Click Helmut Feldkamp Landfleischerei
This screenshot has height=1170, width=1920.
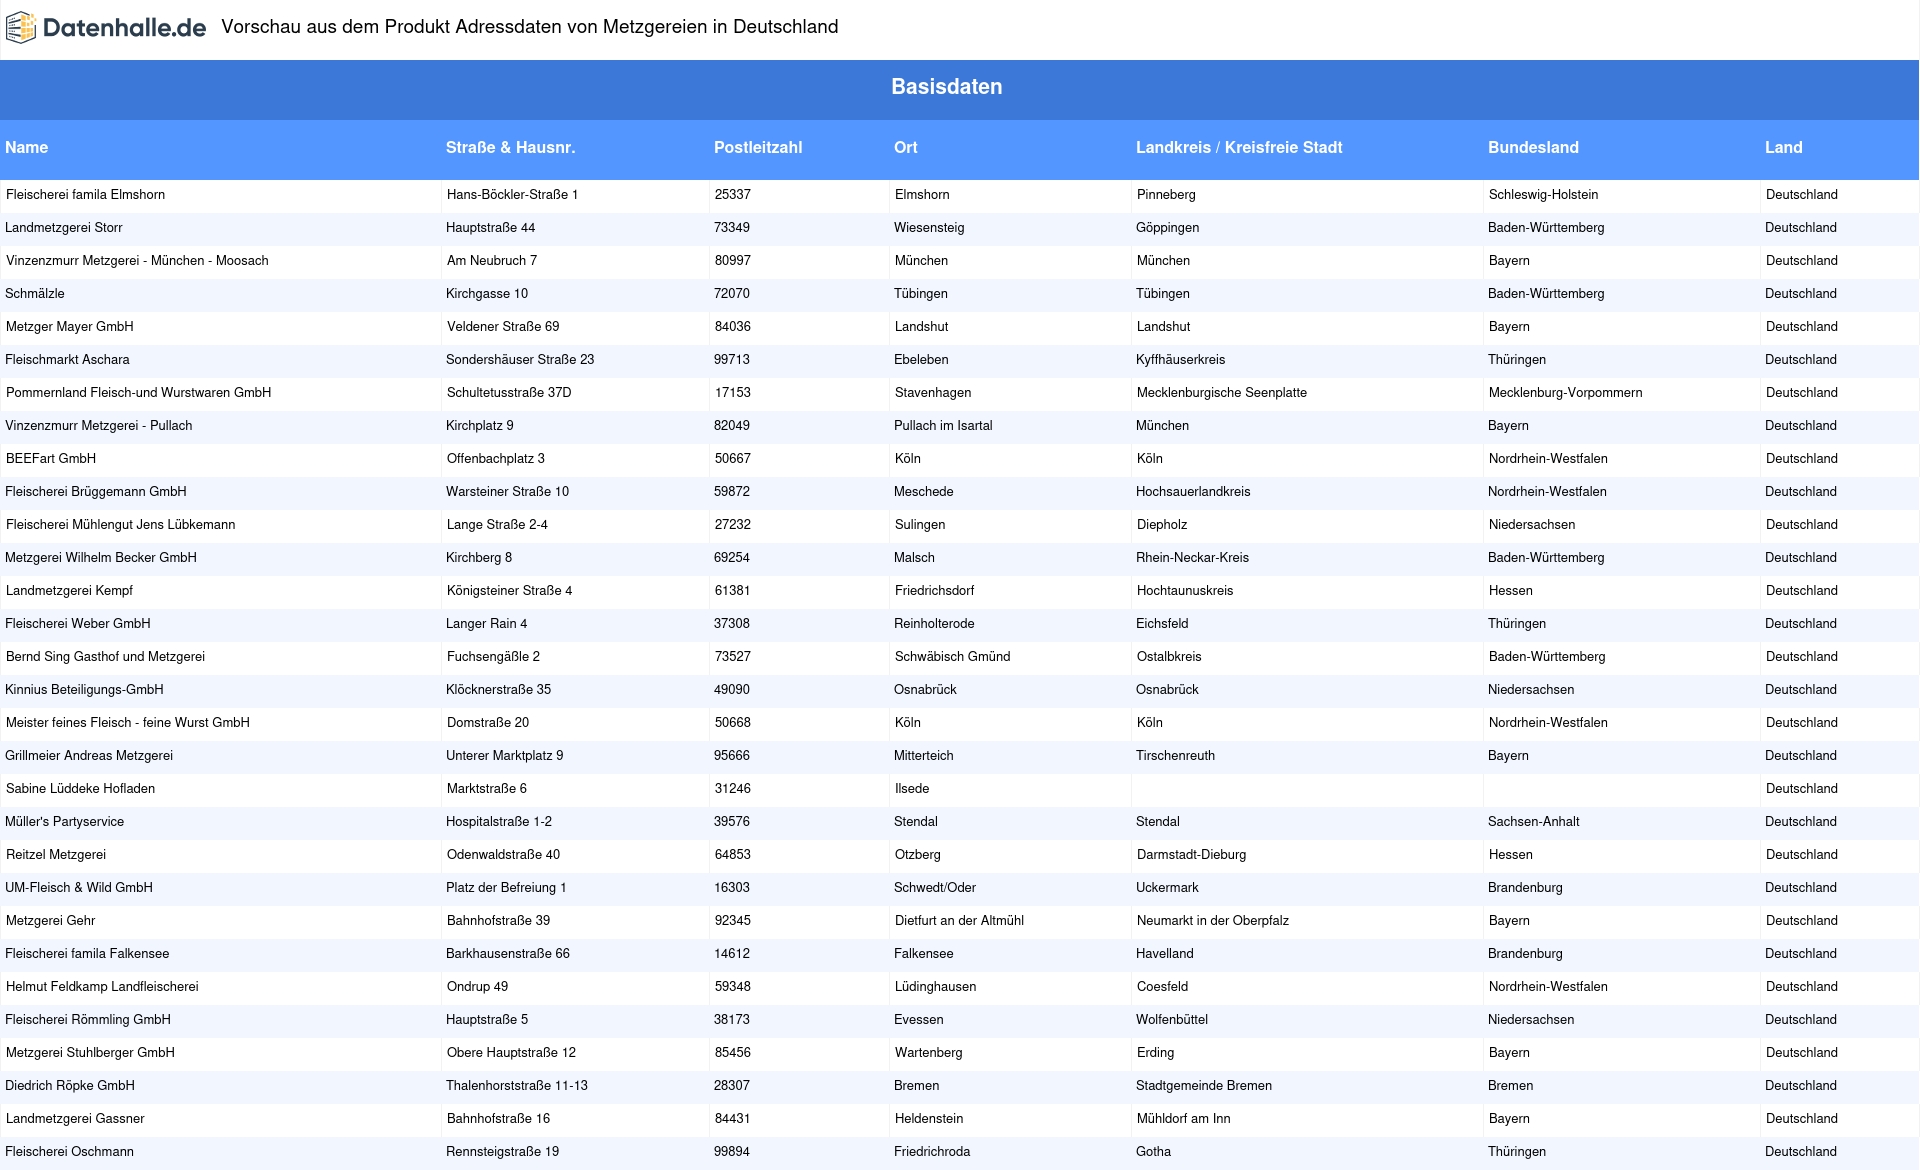102,987
